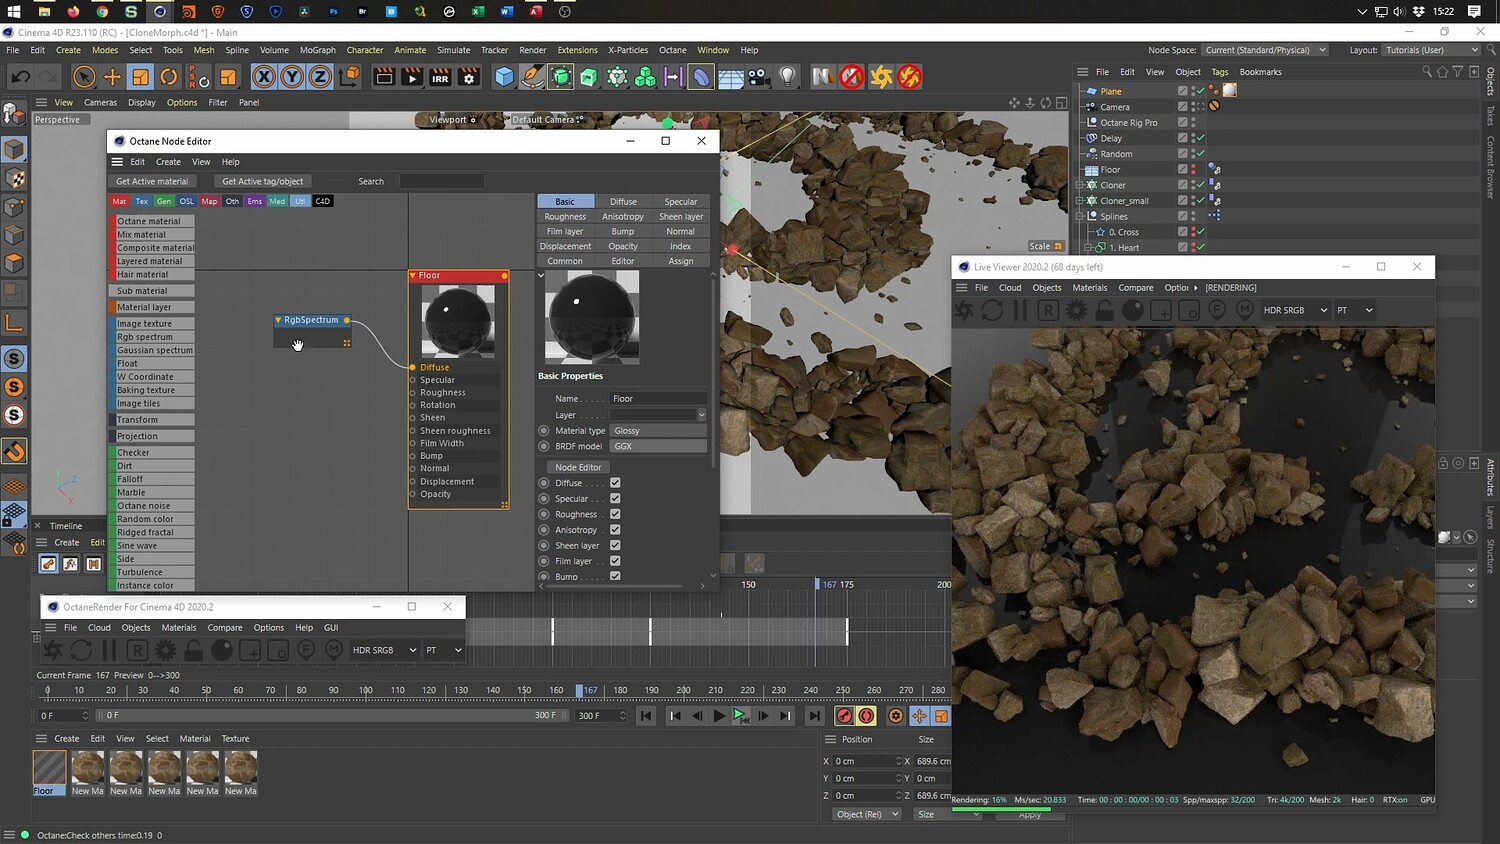Click the Camera object icon in toolbar
The height and width of the screenshot is (844, 1500).
[x=759, y=77]
